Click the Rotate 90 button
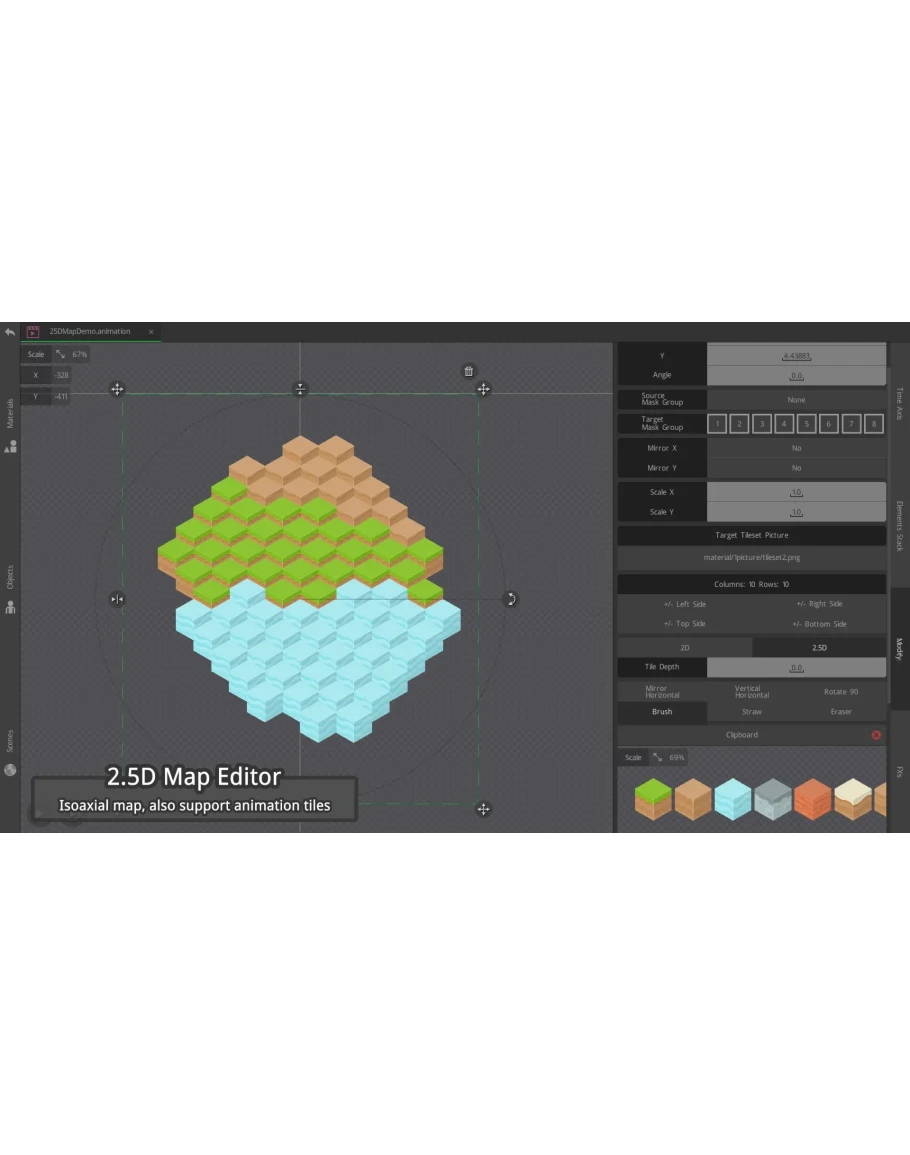910x1155 pixels. pos(840,692)
